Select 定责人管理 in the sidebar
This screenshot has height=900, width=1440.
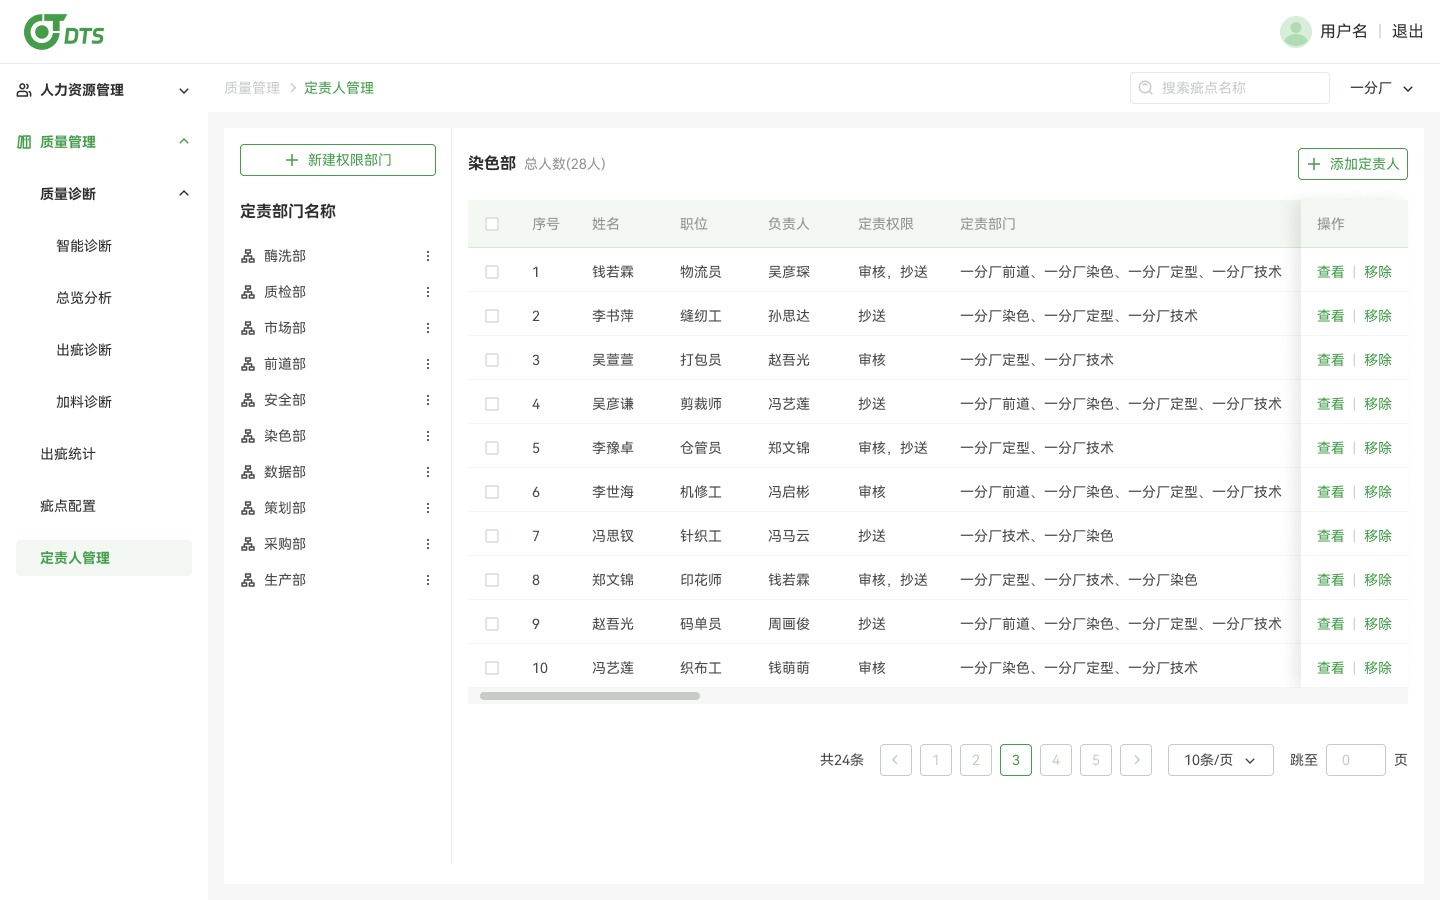click(104, 558)
